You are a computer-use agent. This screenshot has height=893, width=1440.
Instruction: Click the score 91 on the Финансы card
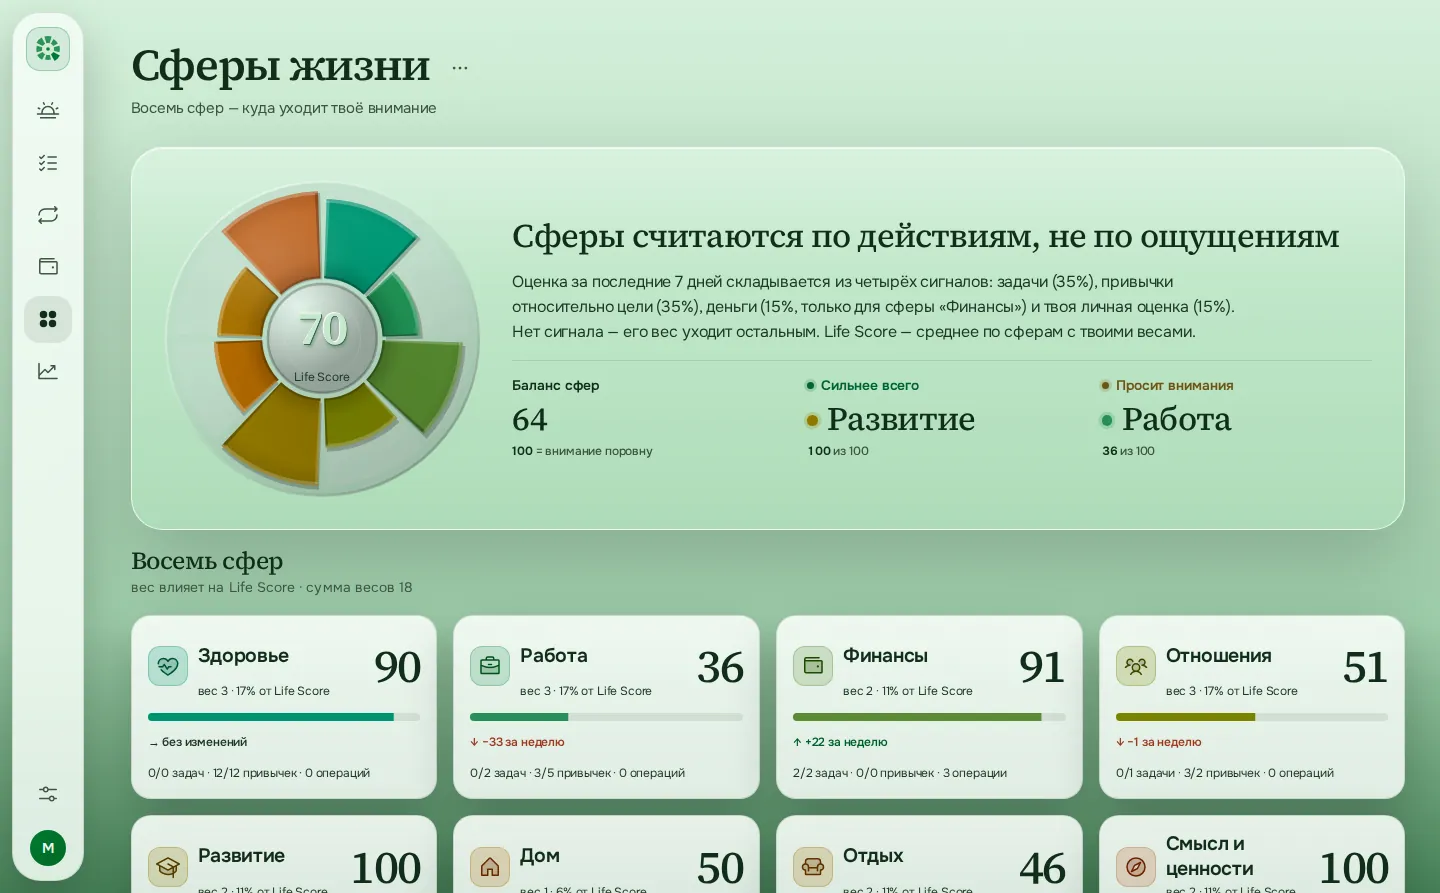(1042, 668)
